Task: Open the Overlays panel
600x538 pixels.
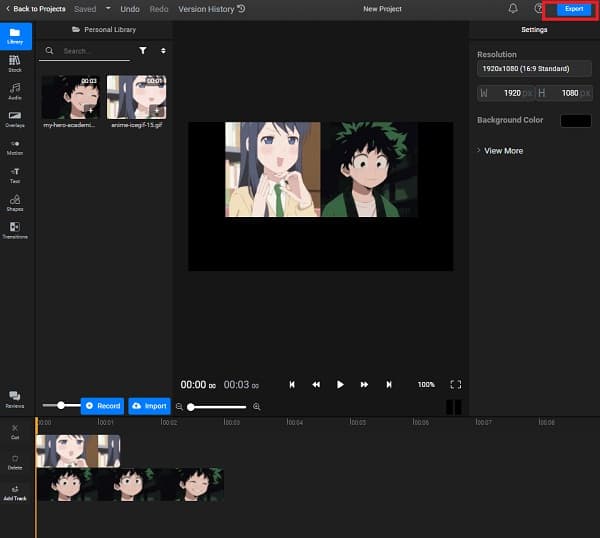Action: click(15, 119)
